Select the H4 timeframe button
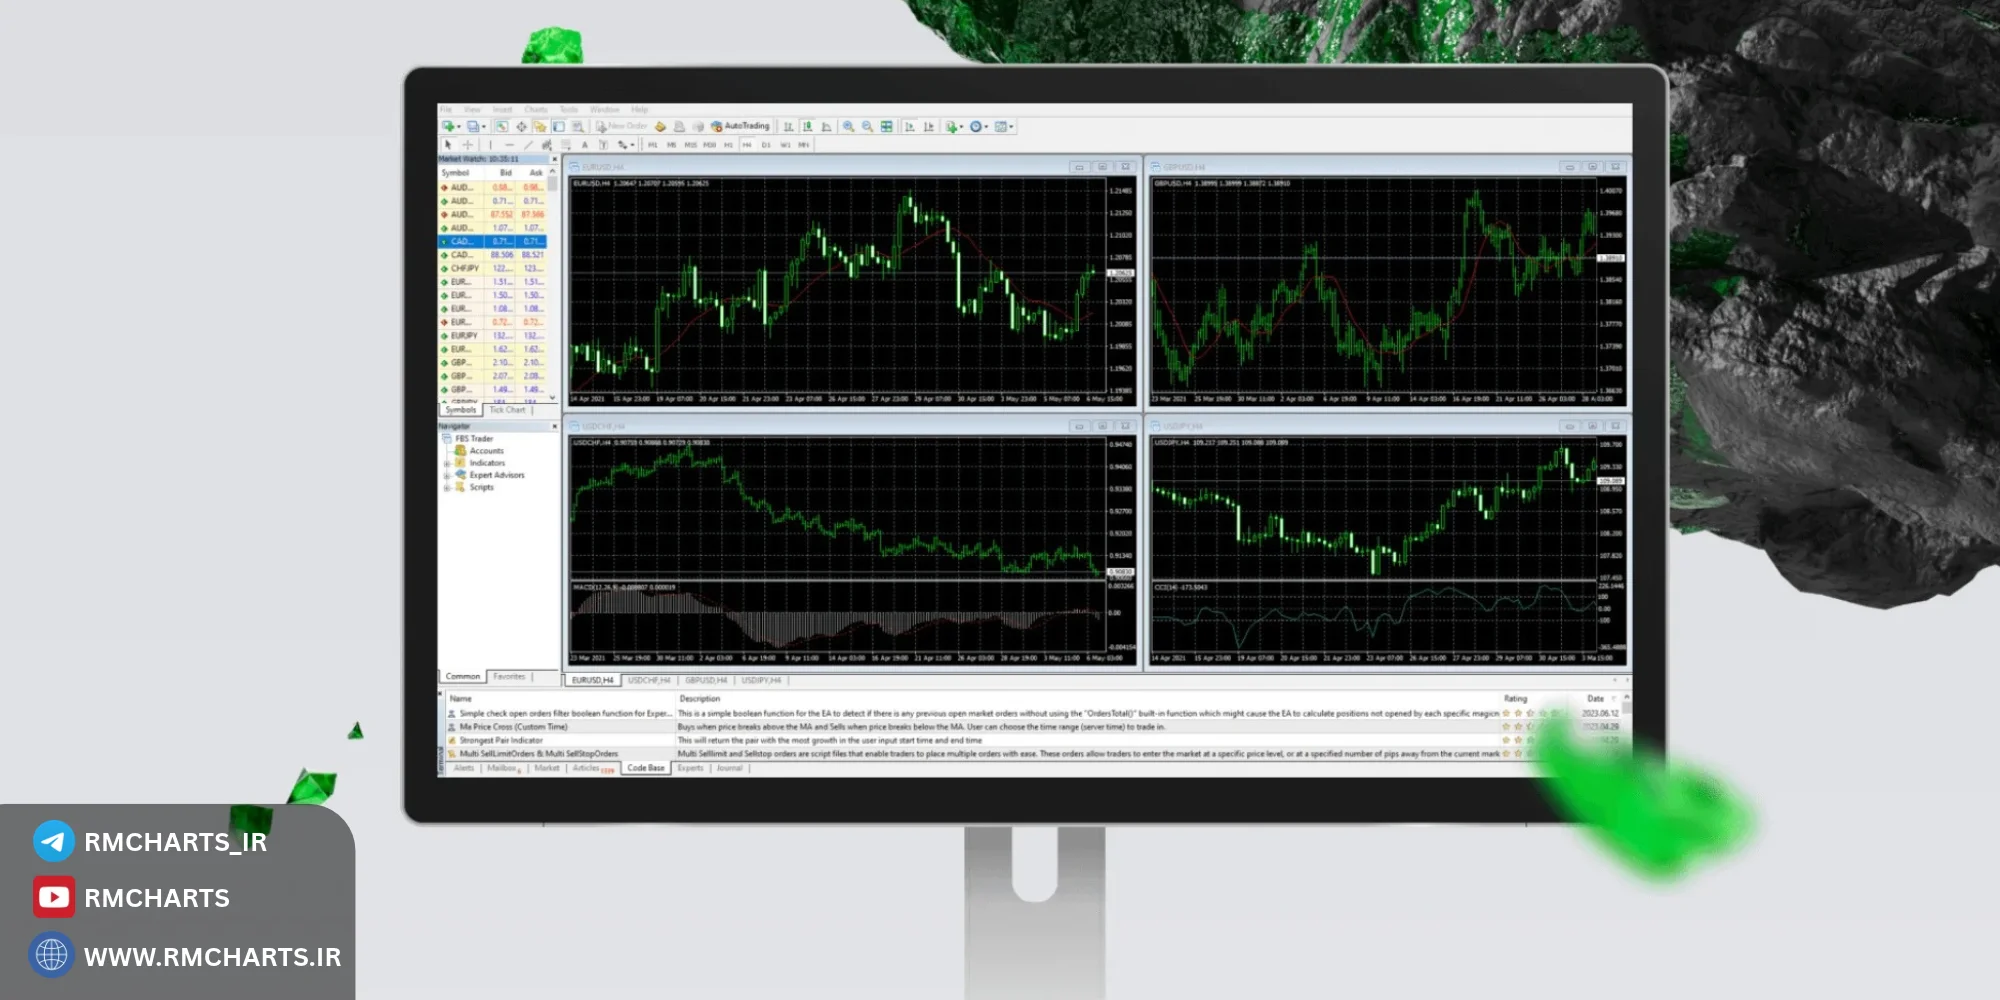Screen dimensions: 2000x1000 (x=747, y=145)
